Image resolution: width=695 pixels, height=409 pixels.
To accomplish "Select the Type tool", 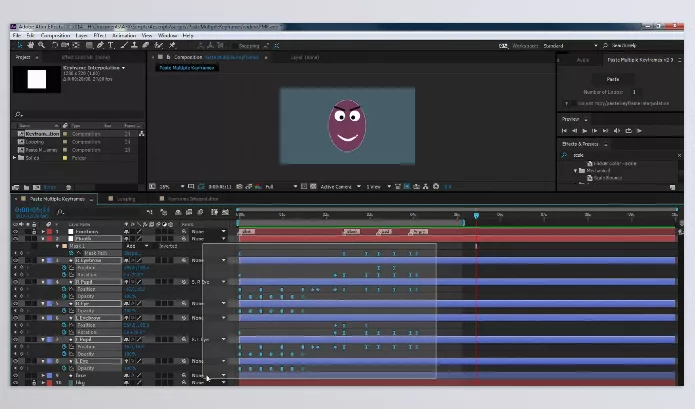I will 111,45.
